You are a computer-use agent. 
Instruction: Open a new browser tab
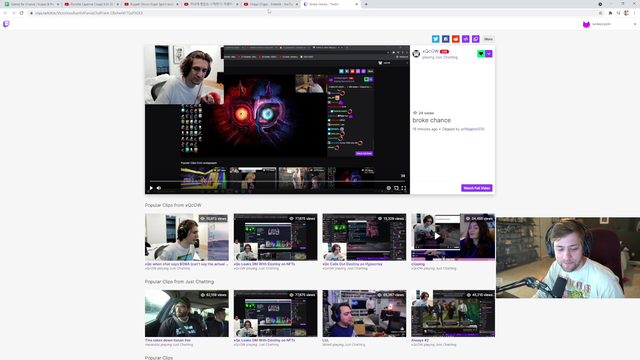pos(366,4)
